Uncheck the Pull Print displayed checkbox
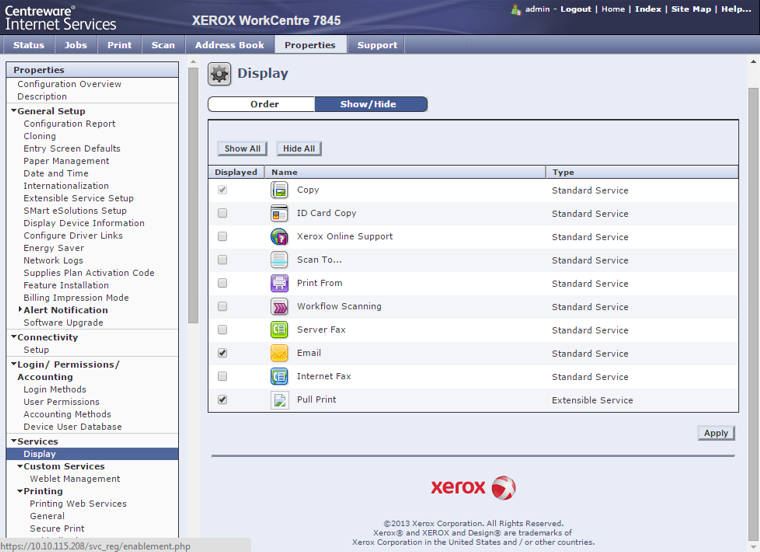The height and width of the screenshot is (552, 760). (x=222, y=400)
